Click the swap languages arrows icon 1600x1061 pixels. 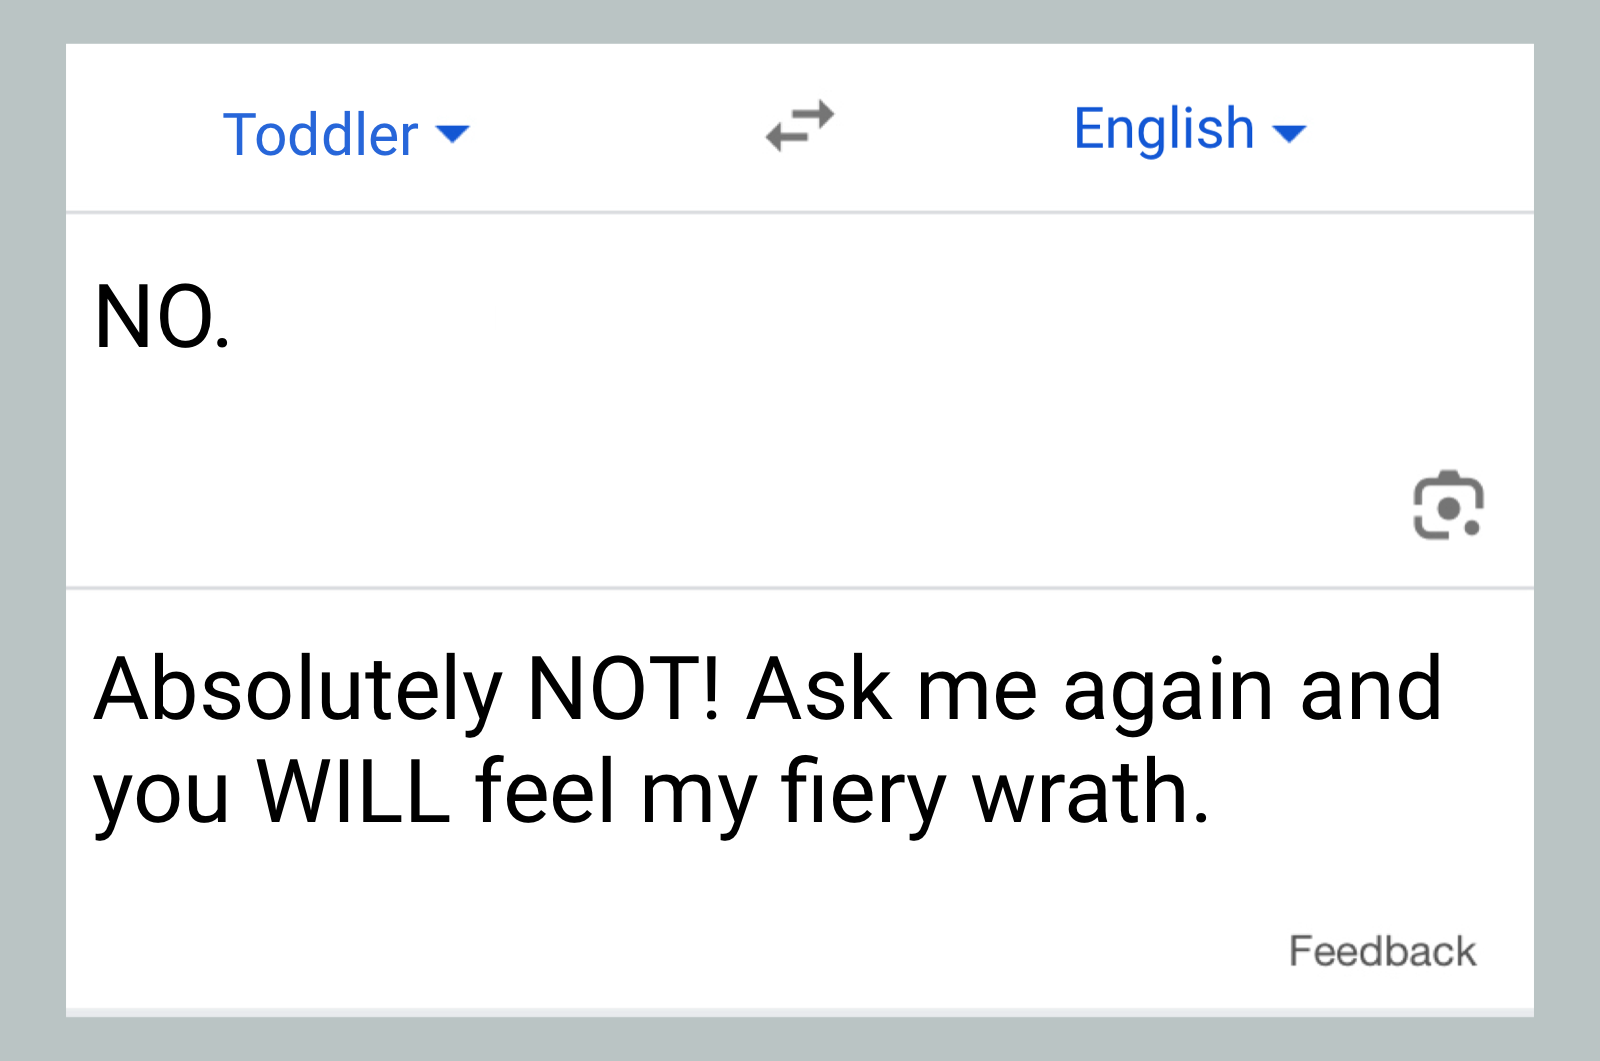pos(799,127)
